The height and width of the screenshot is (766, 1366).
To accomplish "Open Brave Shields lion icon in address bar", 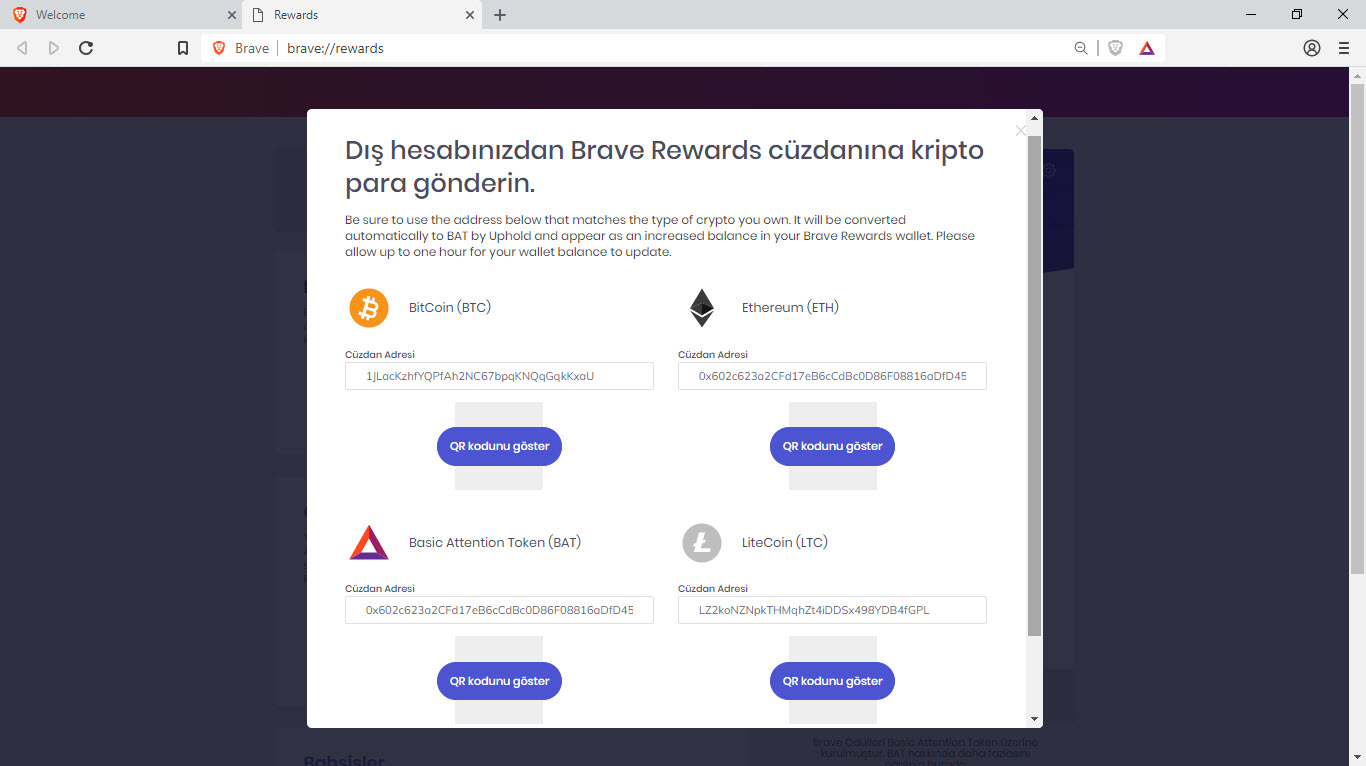I will click(x=1116, y=48).
